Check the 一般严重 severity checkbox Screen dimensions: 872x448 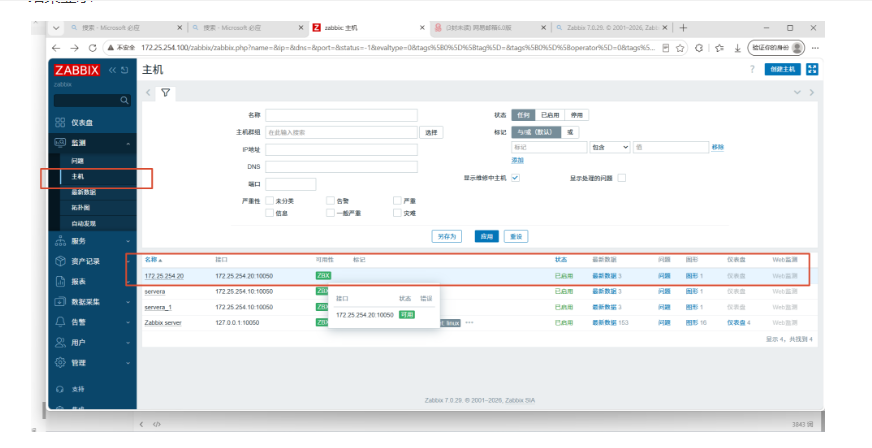click(330, 213)
